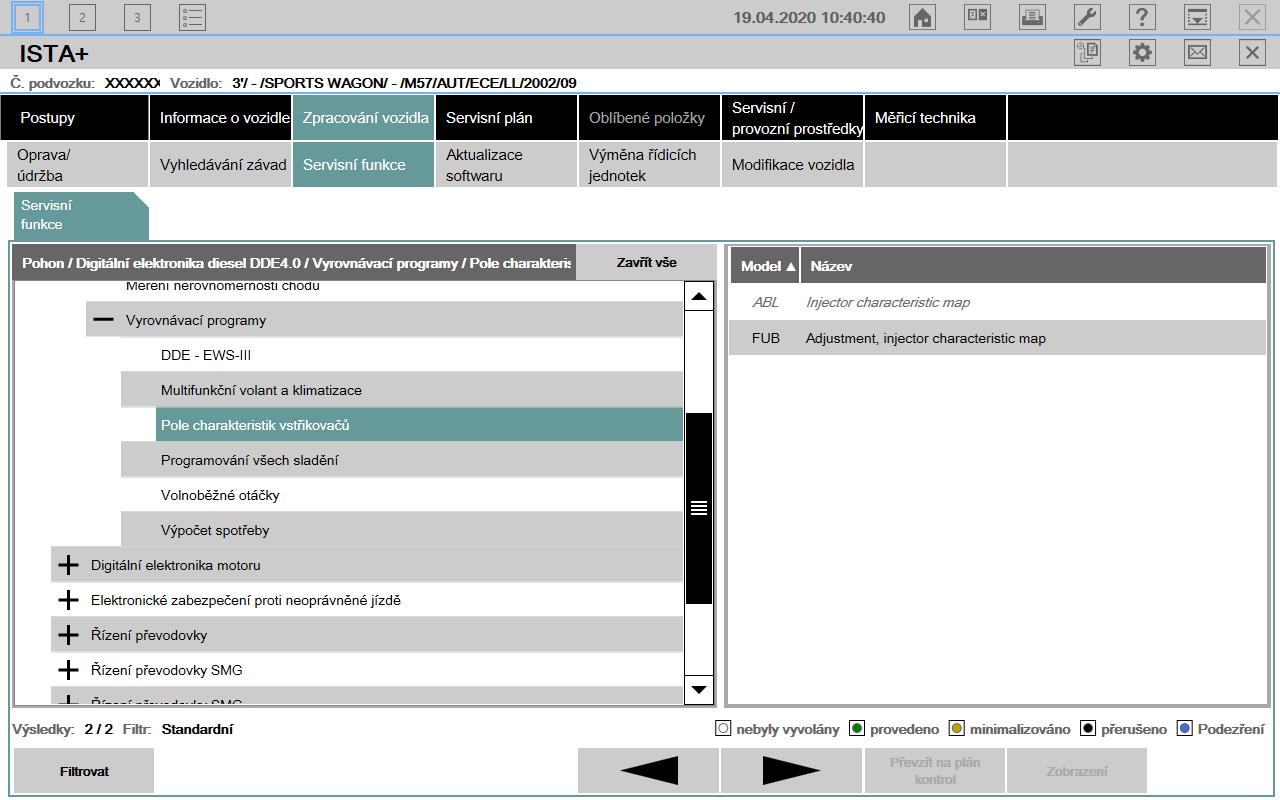Select Programování všech sladění item
The width and height of the screenshot is (1280, 800).
401,460
